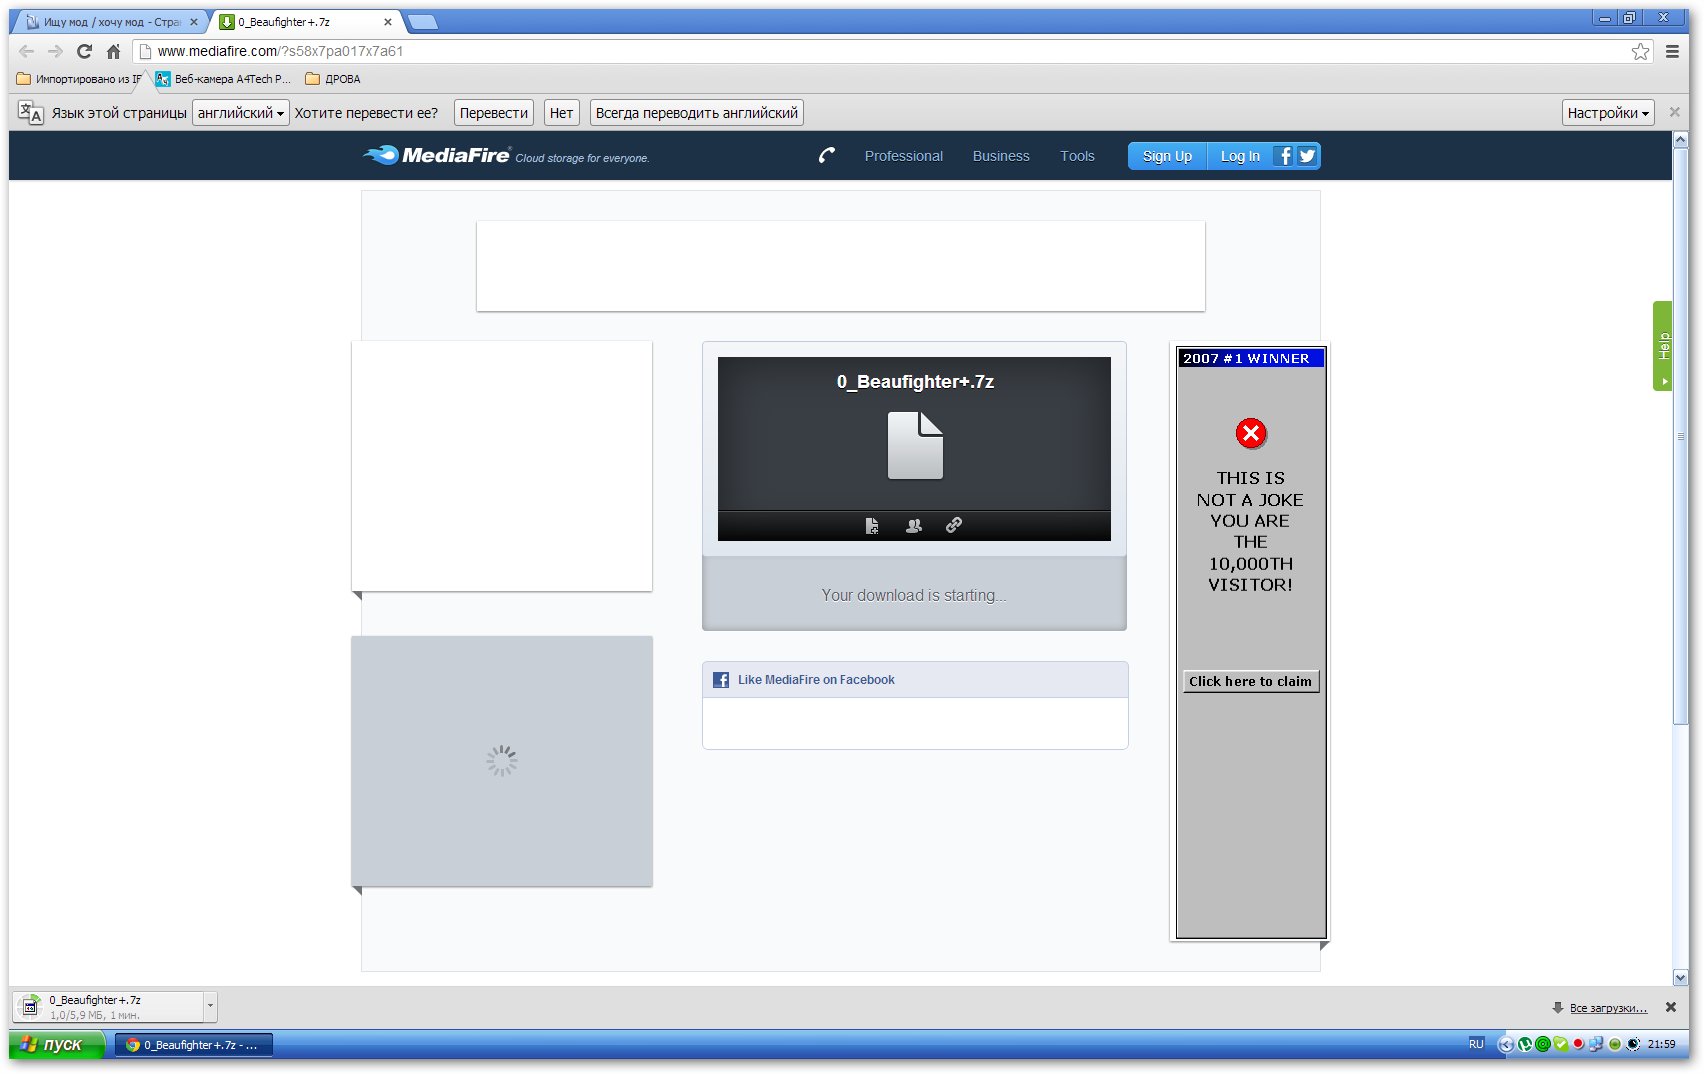Image resolution: width=1704 pixels, height=1074 pixels.
Task: Click the 'Click here to claim' ad button
Action: (1250, 681)
